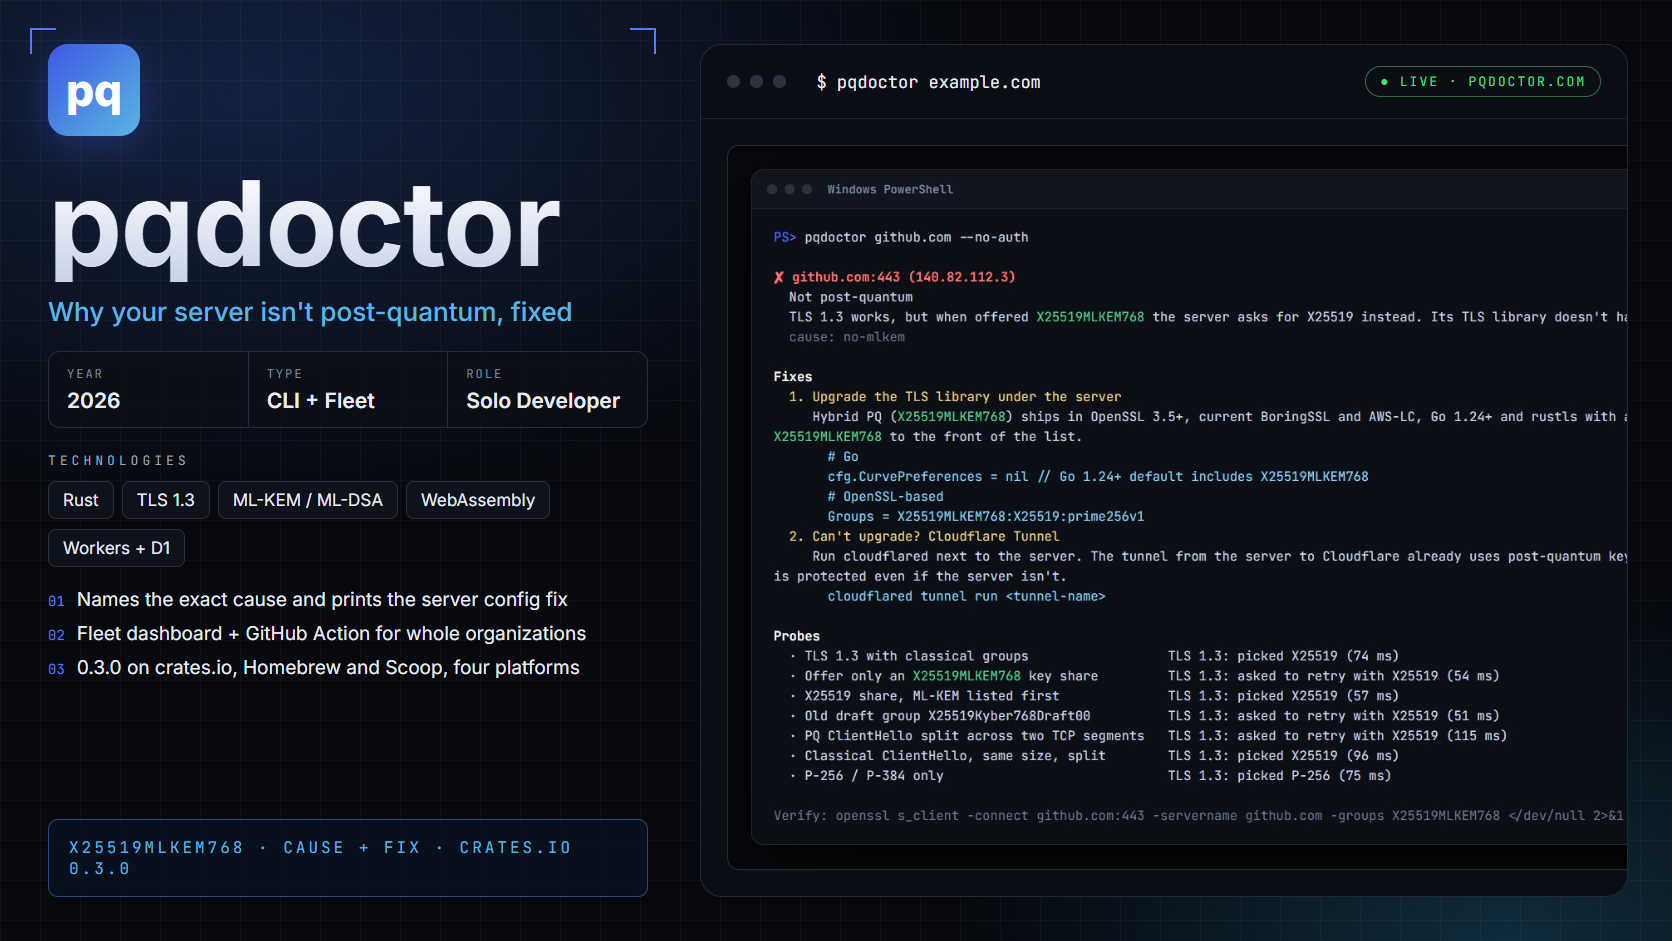Select the Workers + D1 tag
The height and width of the screenshot is (941, 1672).
(117, 548)
